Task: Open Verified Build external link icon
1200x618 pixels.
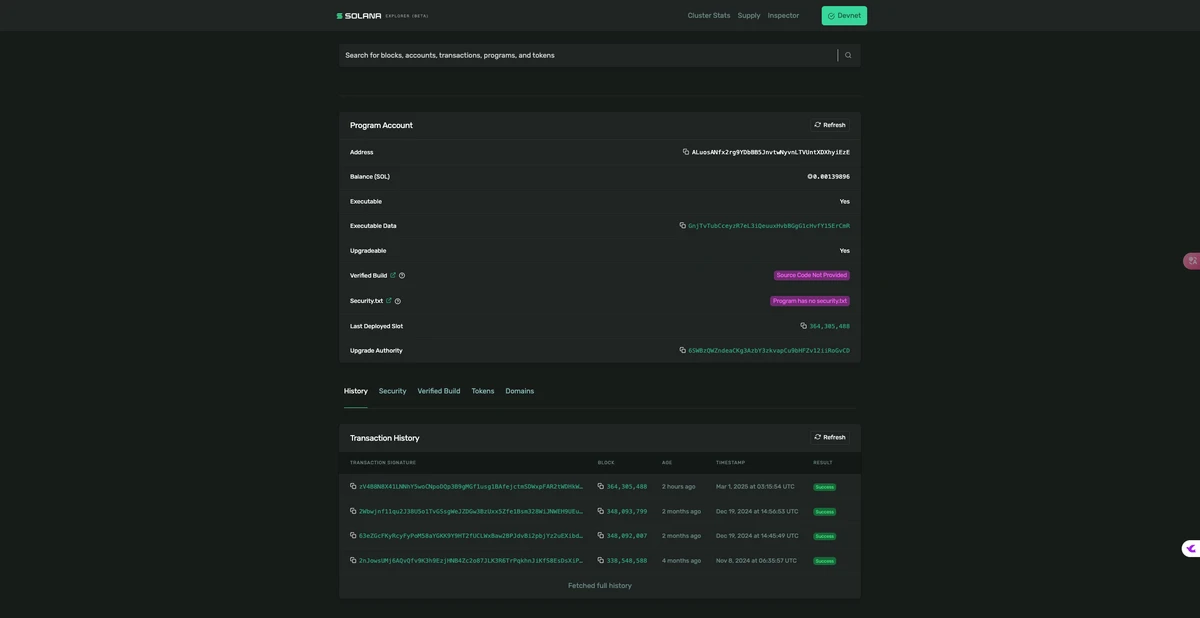Action: click(393, 275)
